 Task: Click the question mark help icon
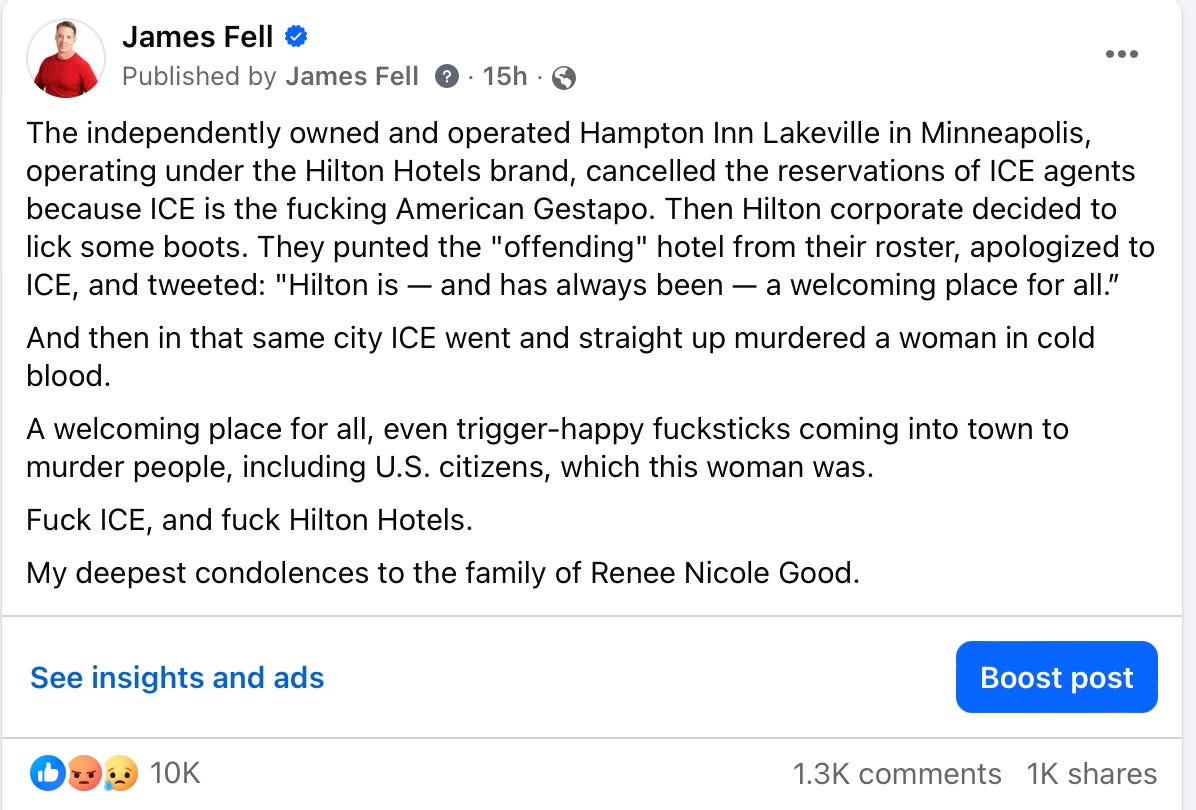point(447,77)
